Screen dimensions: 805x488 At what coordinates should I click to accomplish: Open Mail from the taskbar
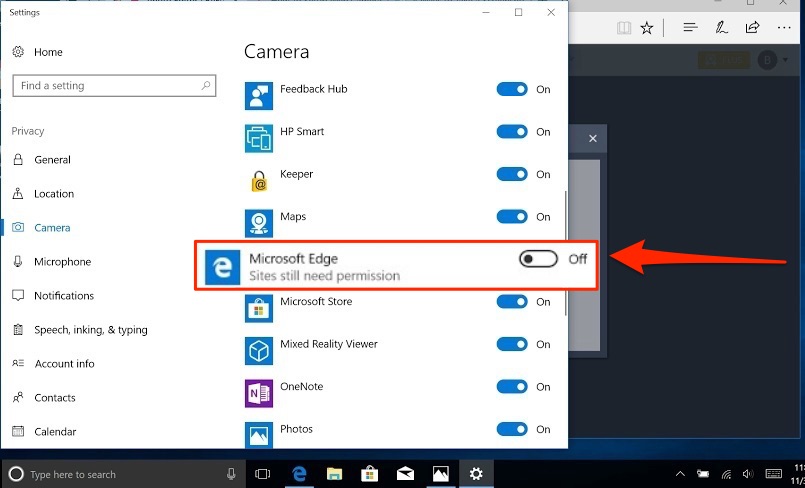click(405, 474)
